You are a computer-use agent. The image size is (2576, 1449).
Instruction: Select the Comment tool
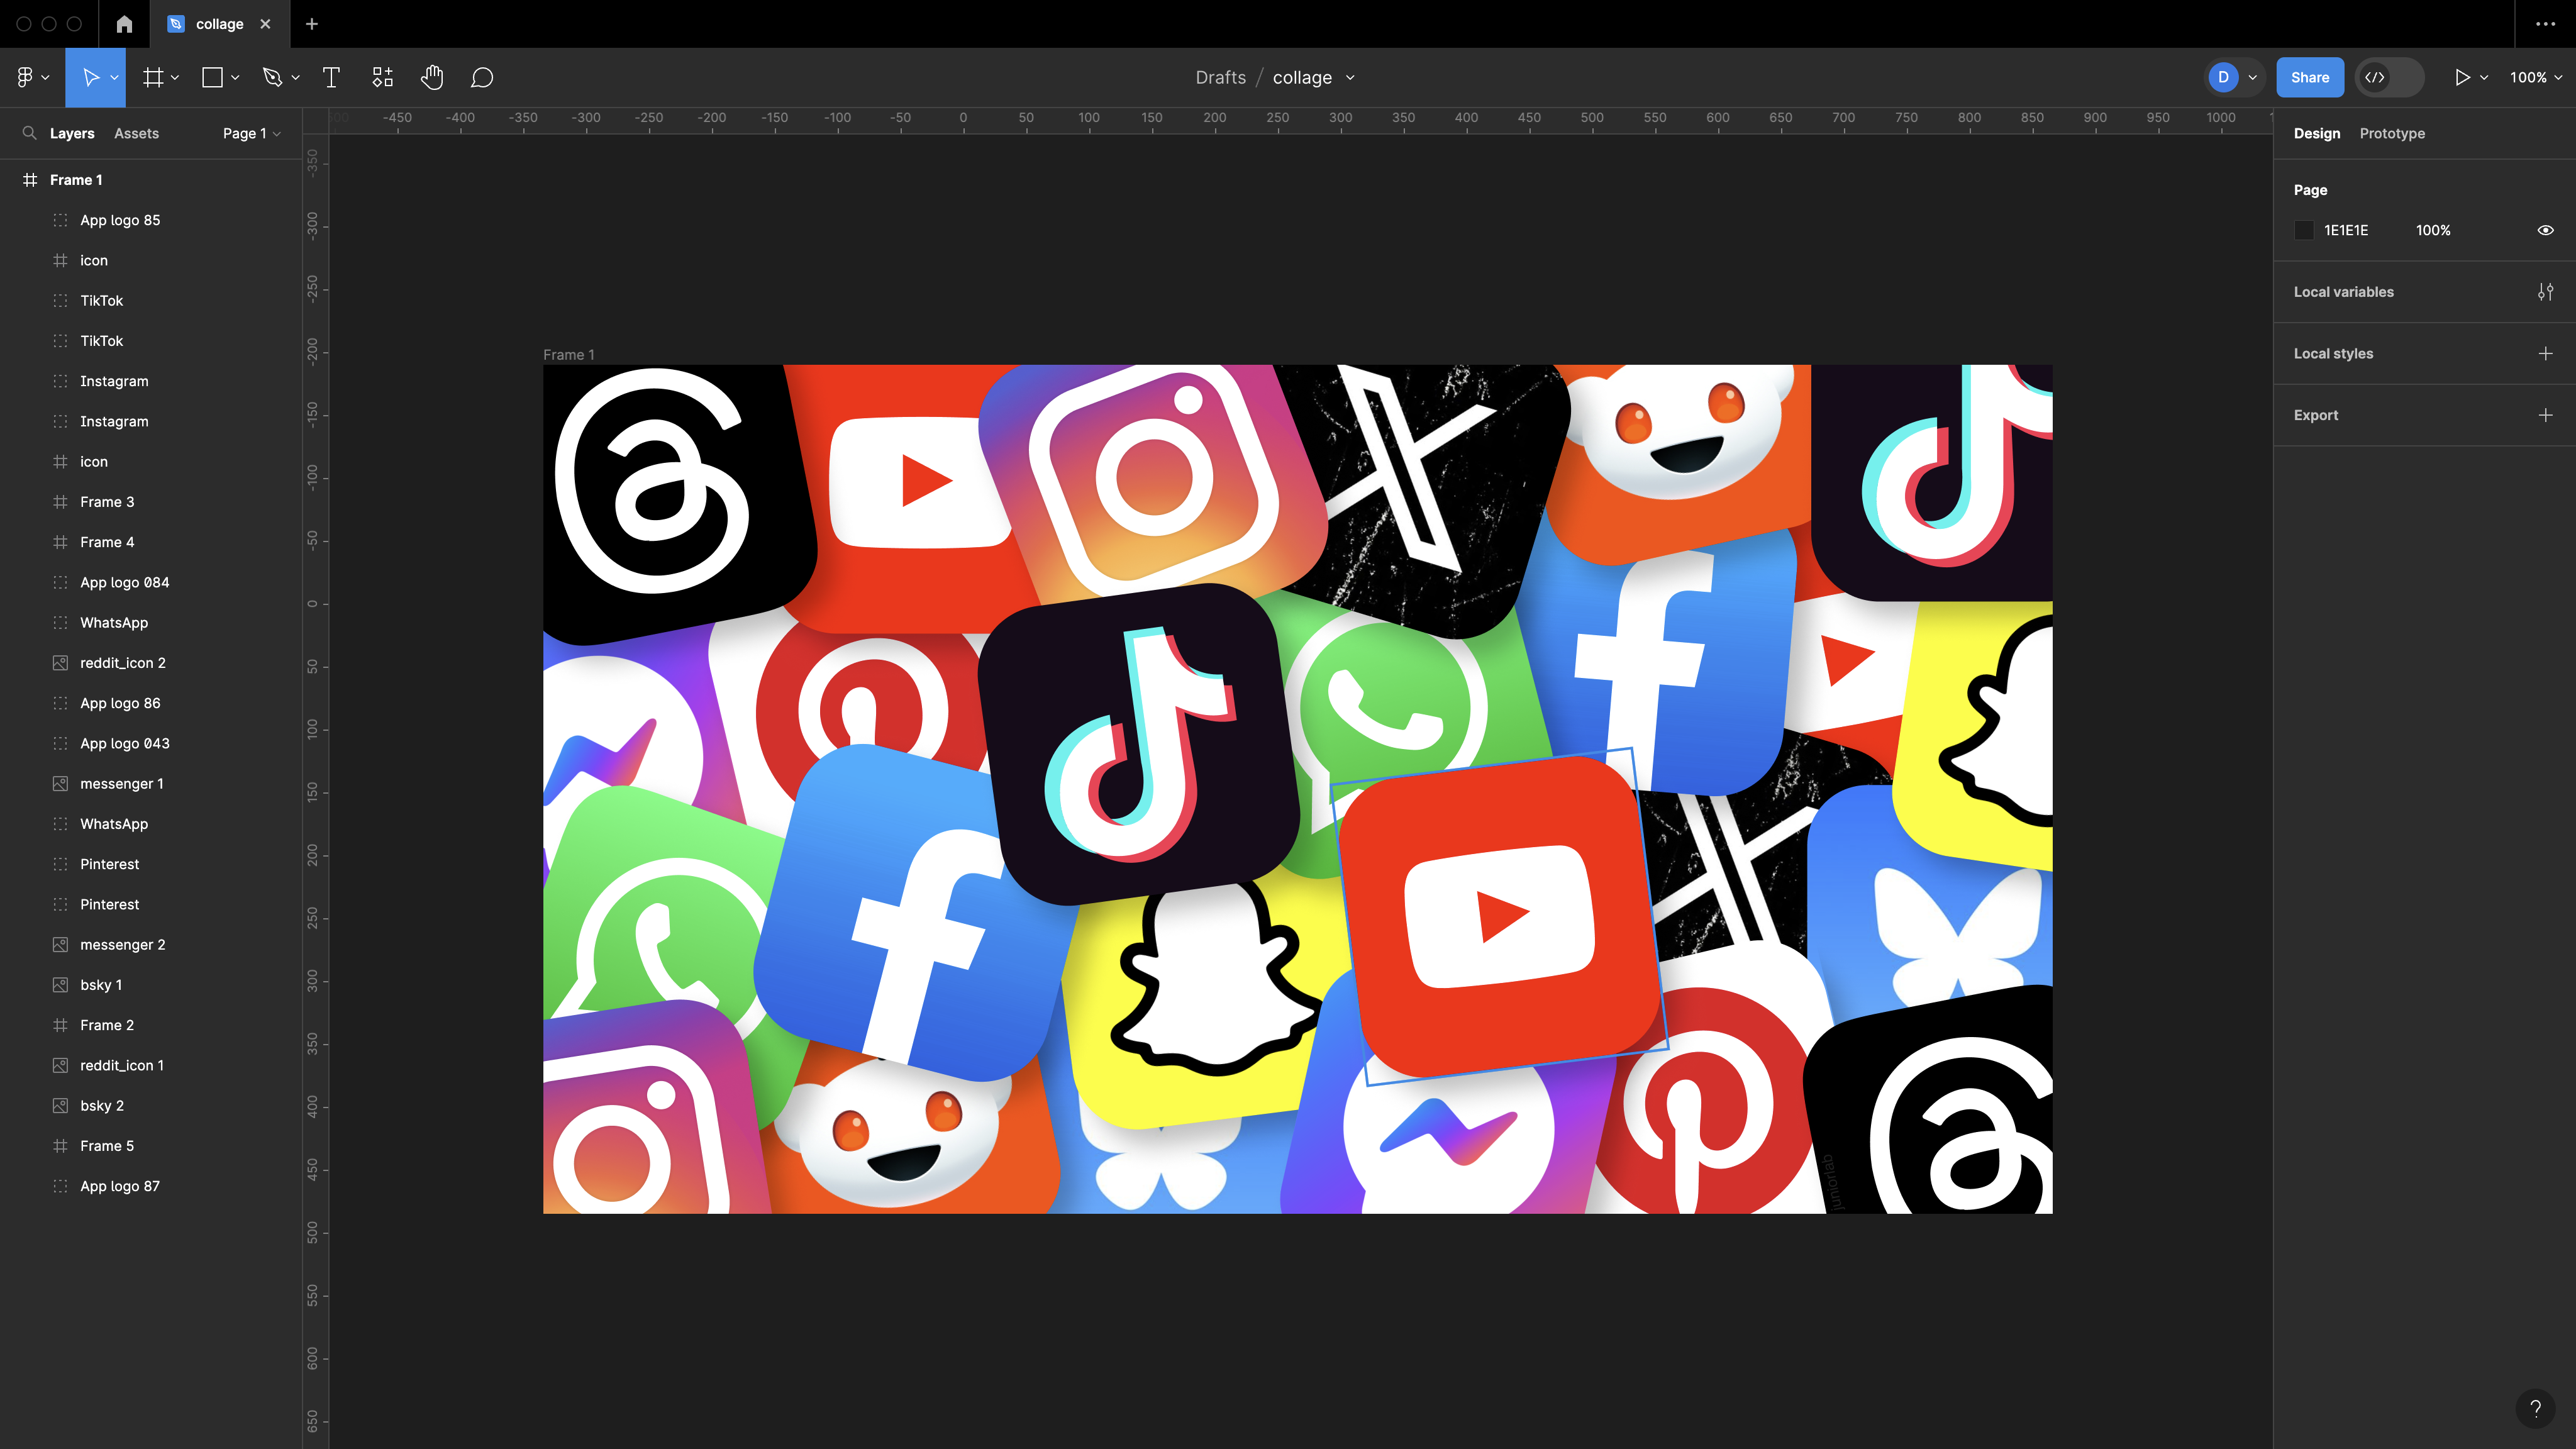[482, 77]
